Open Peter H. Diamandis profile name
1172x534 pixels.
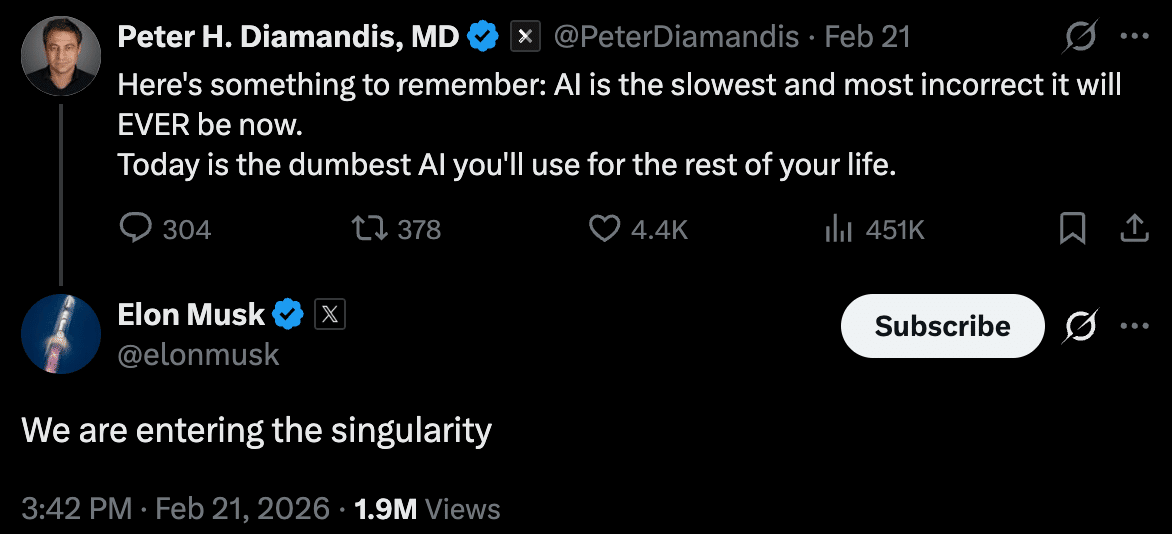pos(288,37)
